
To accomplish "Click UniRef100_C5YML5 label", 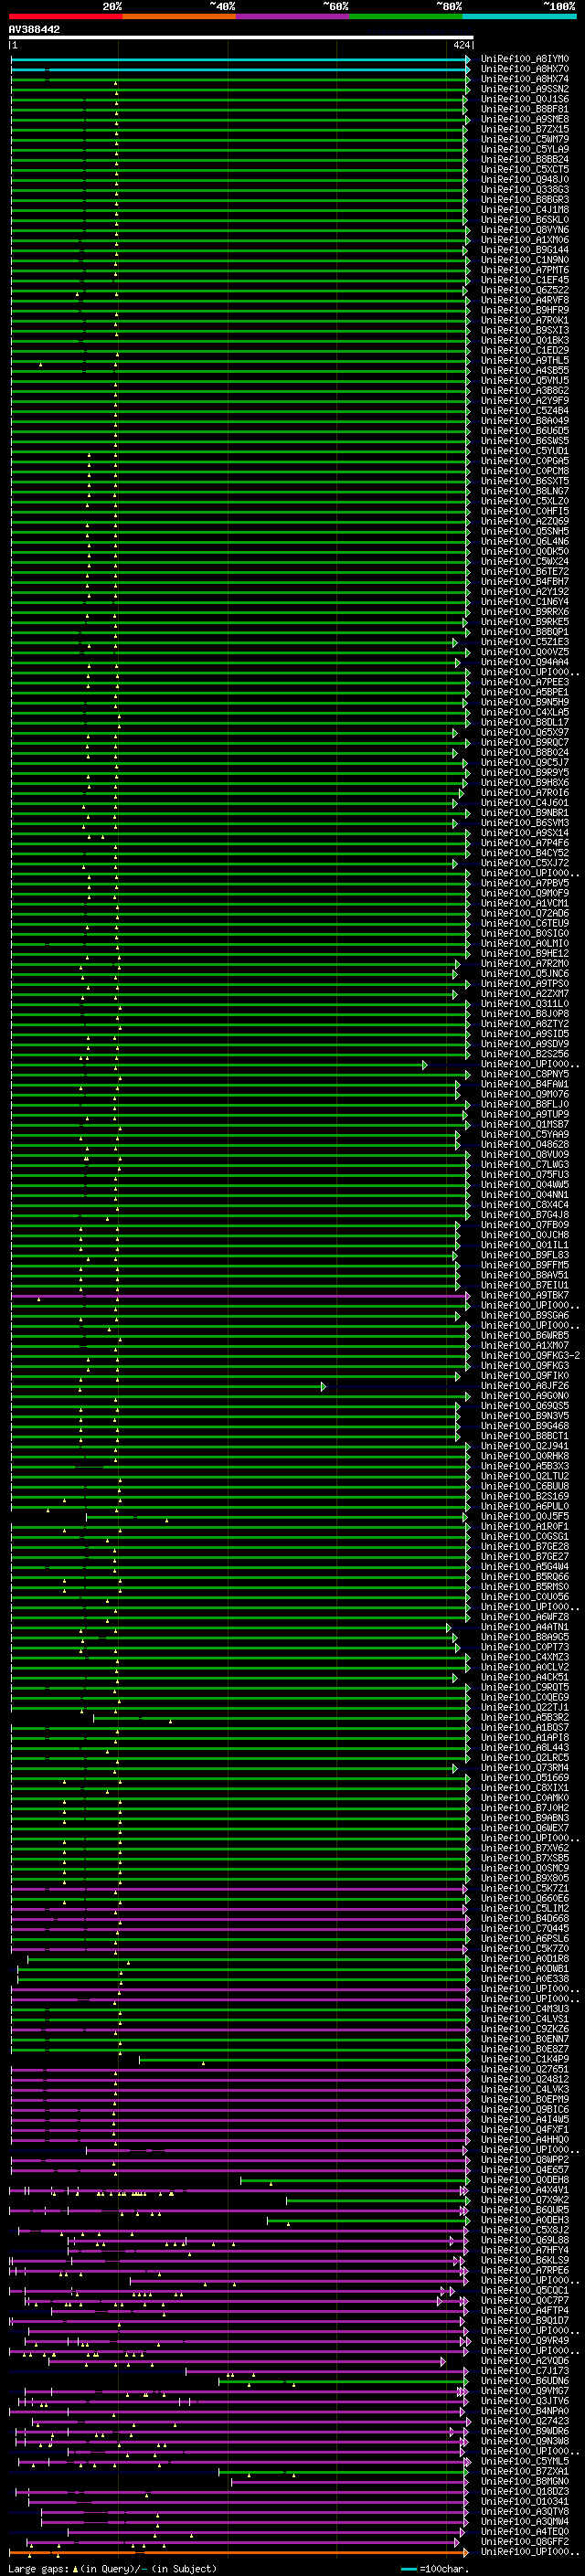I will pyautogui.click(x=525, y=2461).
